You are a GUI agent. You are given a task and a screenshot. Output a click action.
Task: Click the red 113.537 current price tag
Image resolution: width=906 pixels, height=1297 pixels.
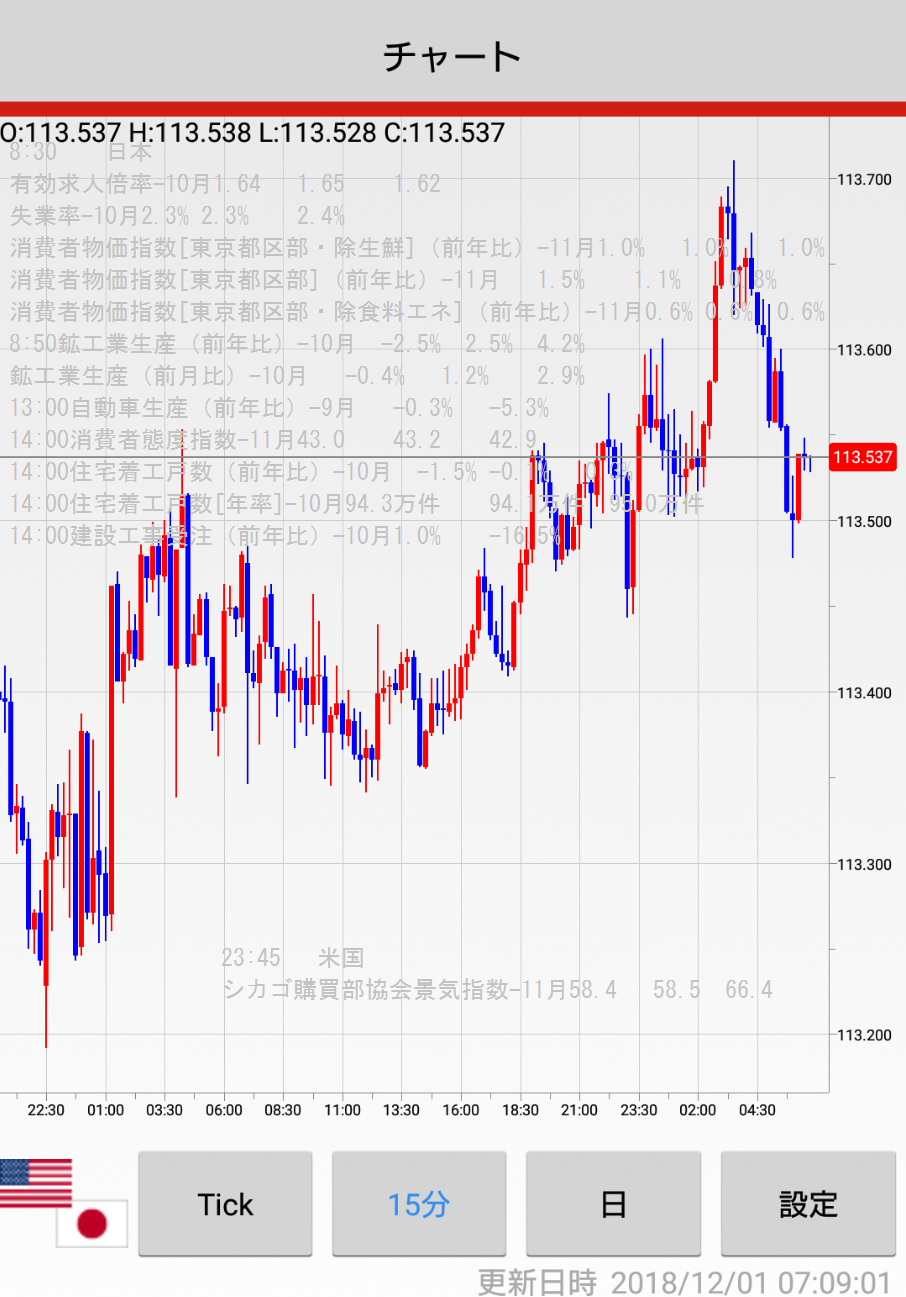click(863, 457)
